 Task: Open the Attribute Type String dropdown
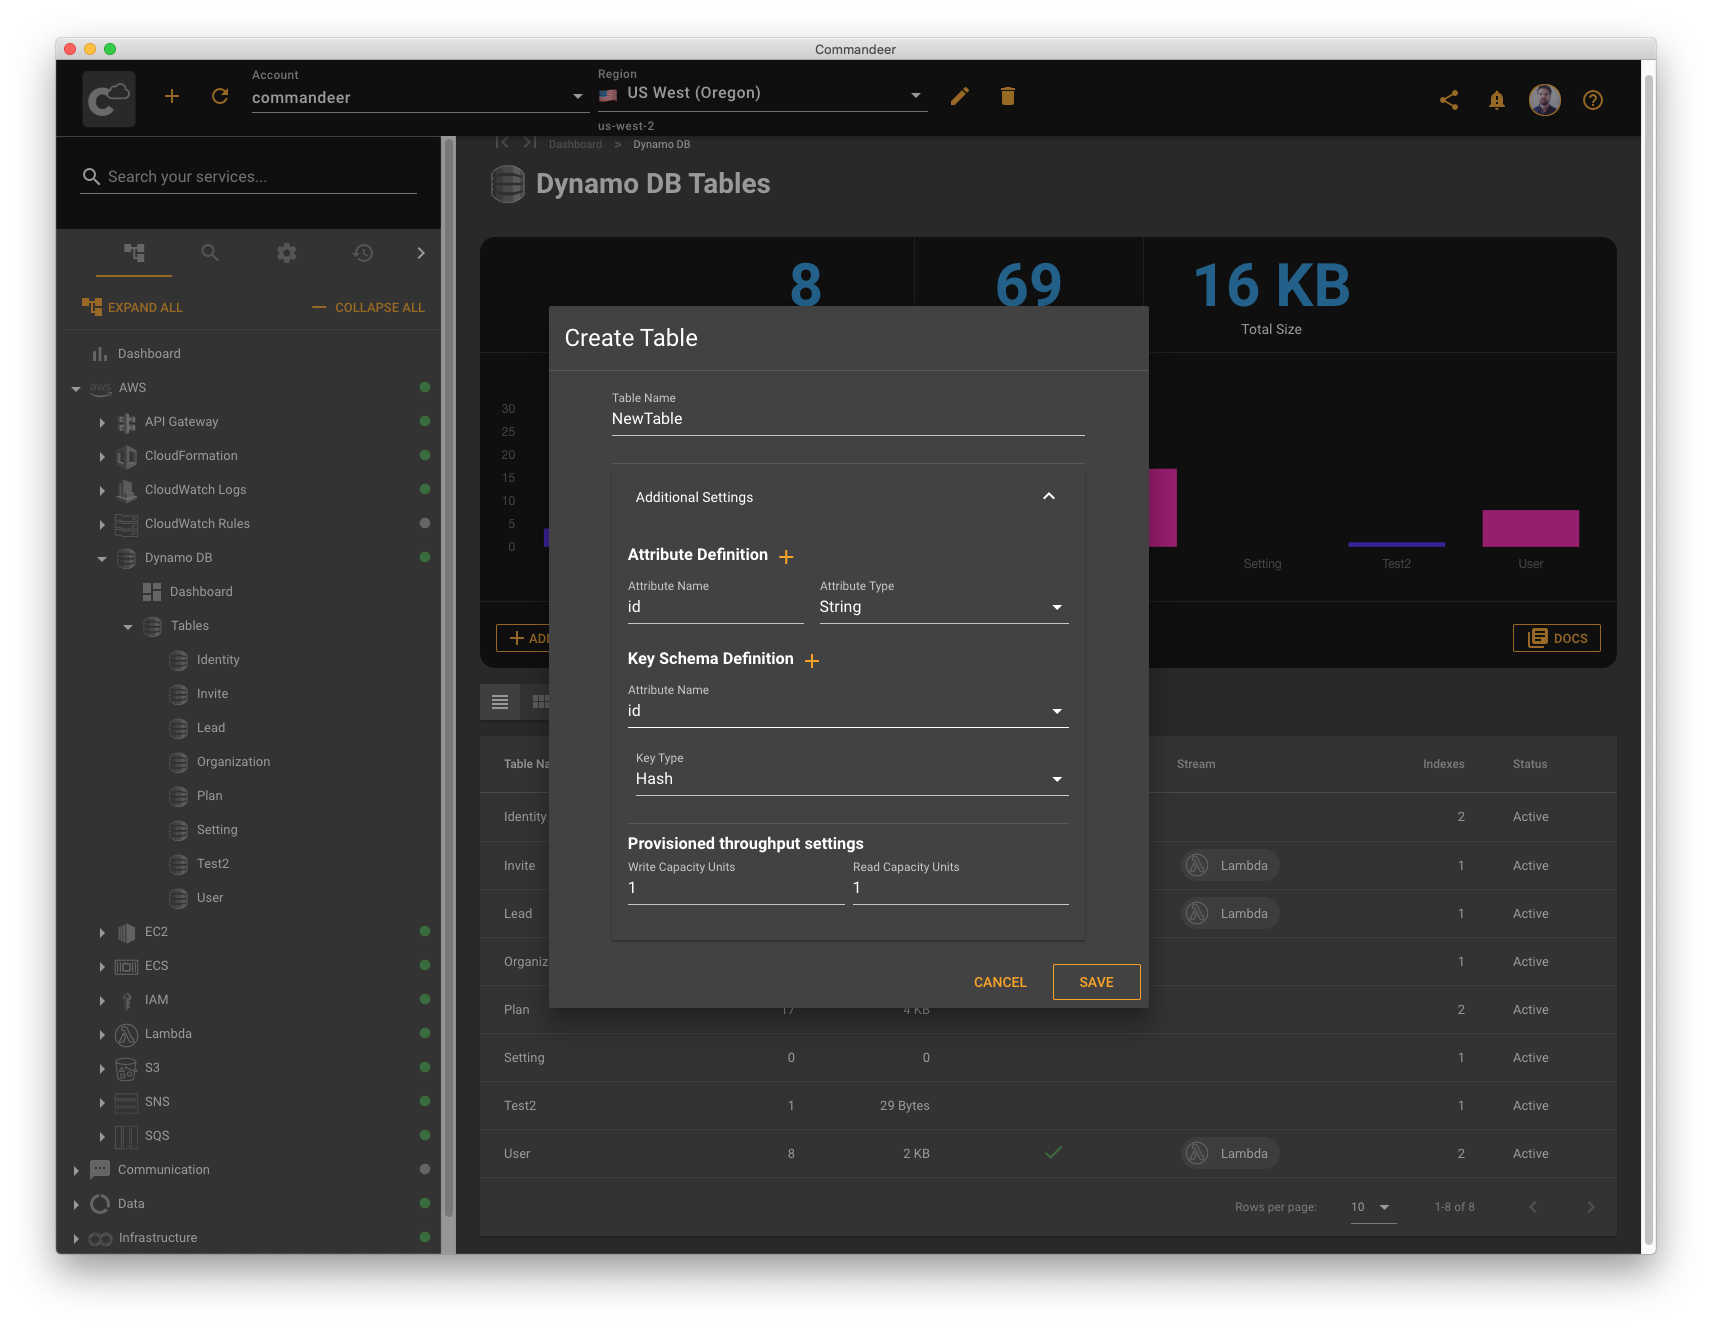point(944,607)
